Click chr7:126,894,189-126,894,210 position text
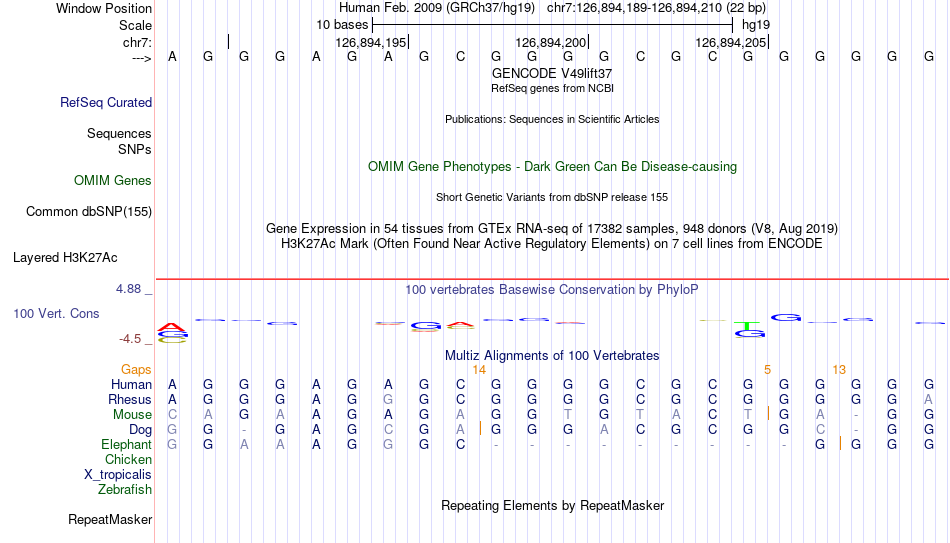 (656, 8)
